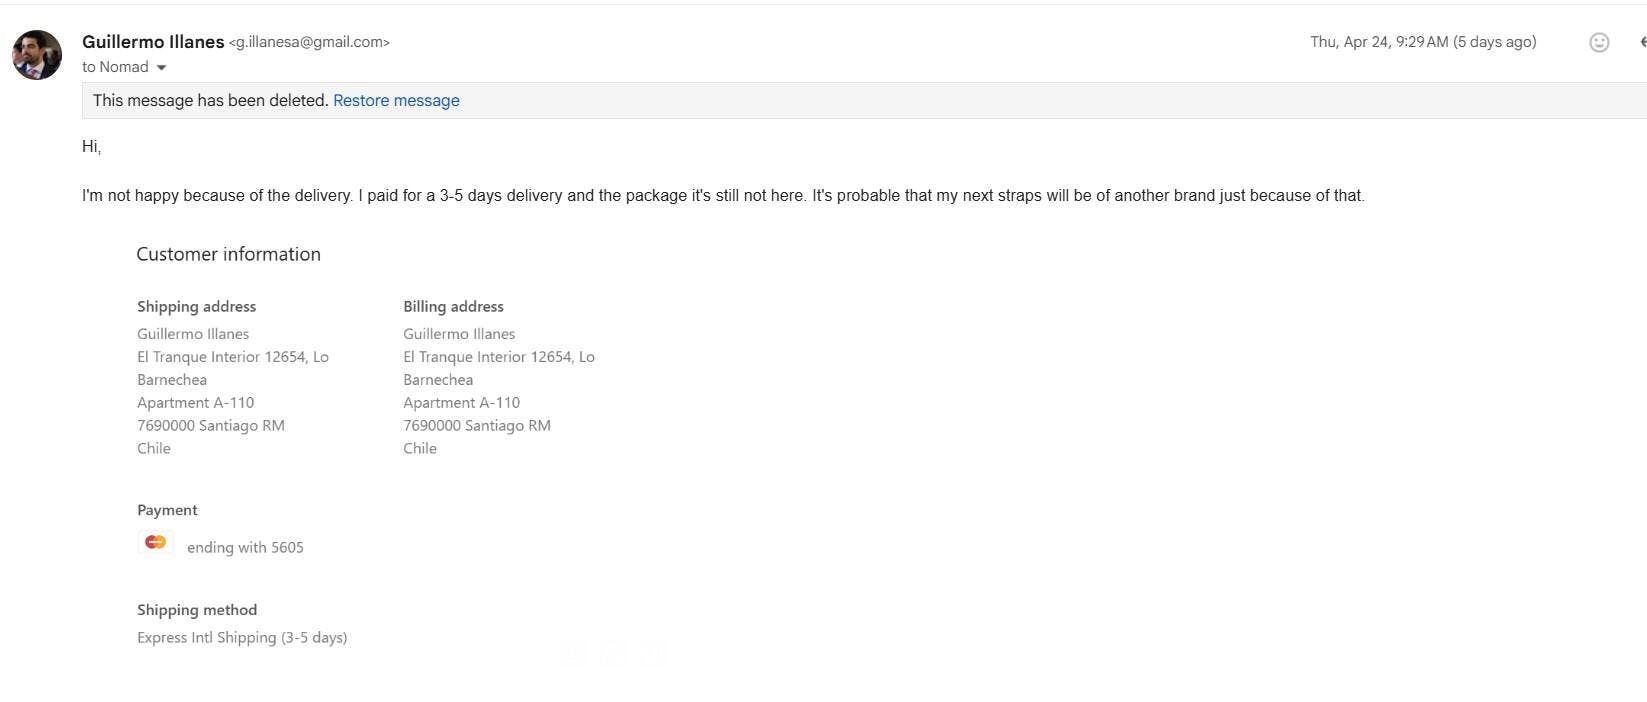The width and height of the screenshot is (1647, 702).
Task: Click the Shipping address heading
Action: 196,307
